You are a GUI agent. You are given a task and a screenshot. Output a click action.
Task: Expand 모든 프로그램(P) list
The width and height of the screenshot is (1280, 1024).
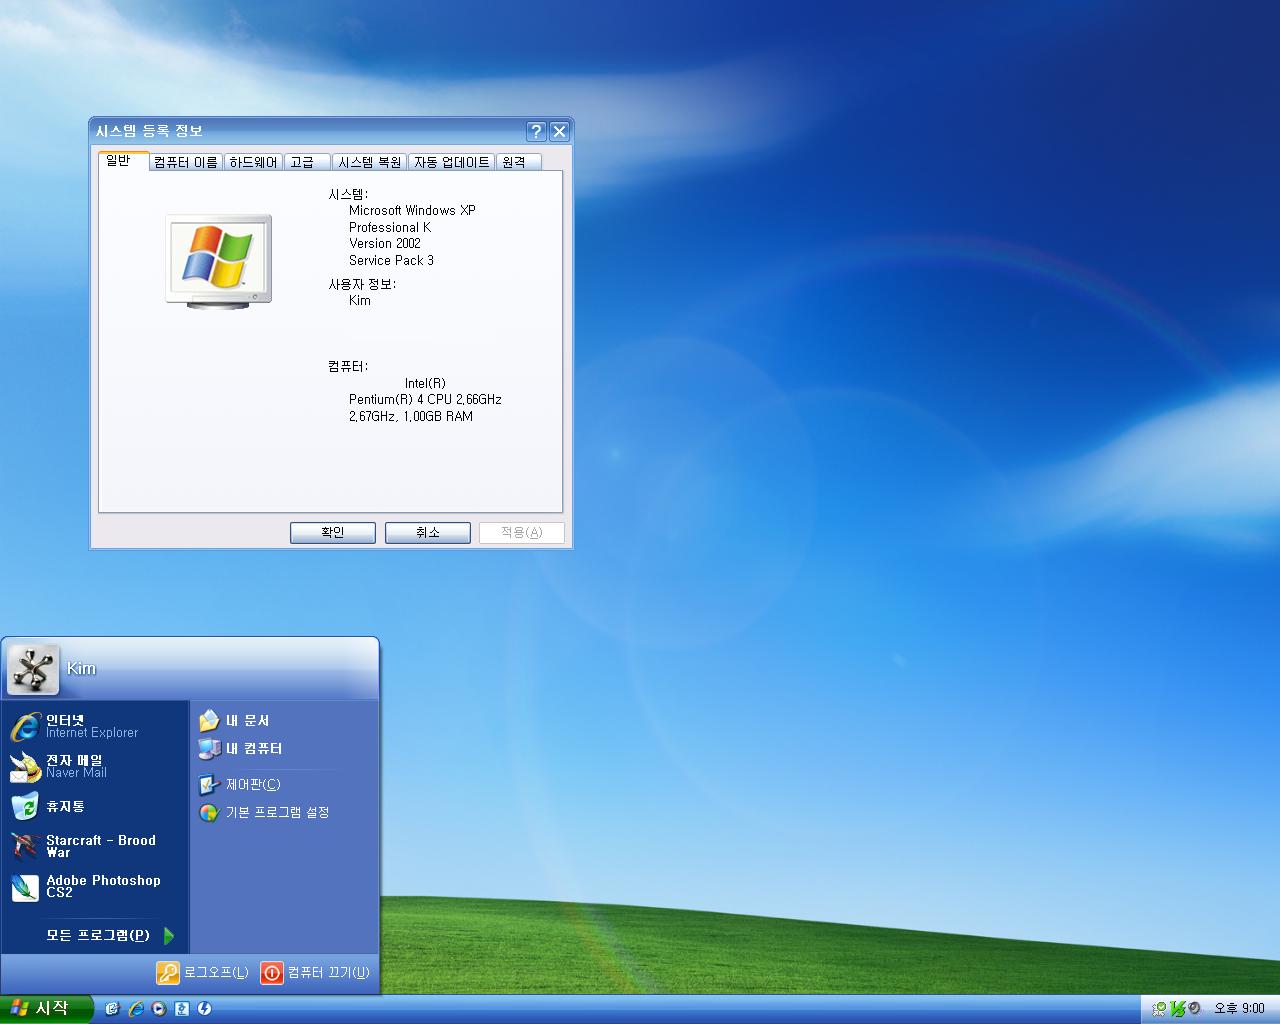pos(110,935)
